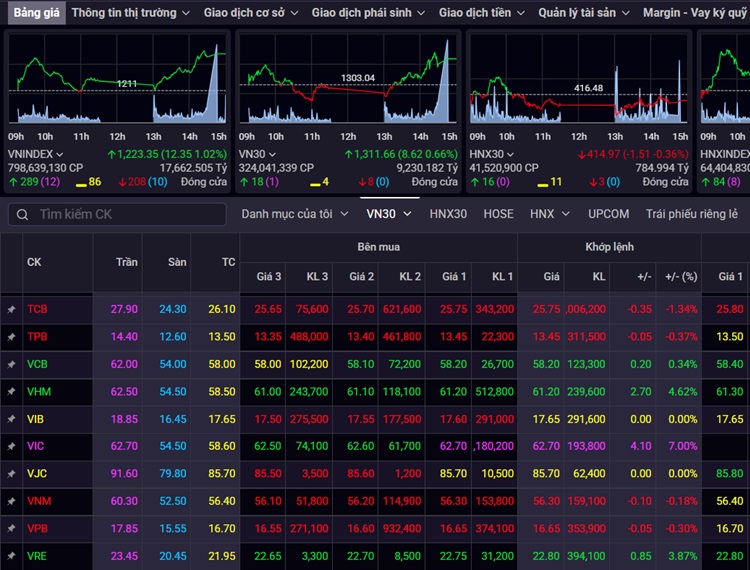Pin the TCB stock row
This screenshot has width=750, height=570.
tap(11, 309)
